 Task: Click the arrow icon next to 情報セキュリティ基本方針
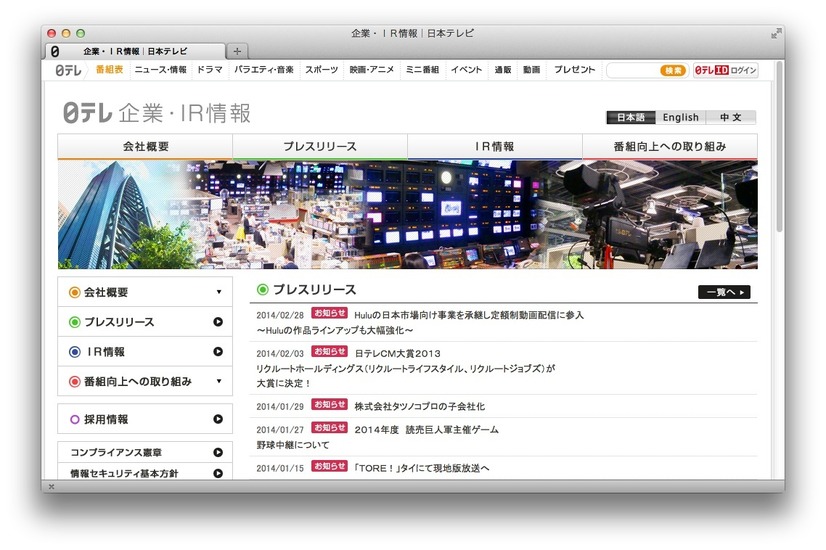tap(218, 473)
